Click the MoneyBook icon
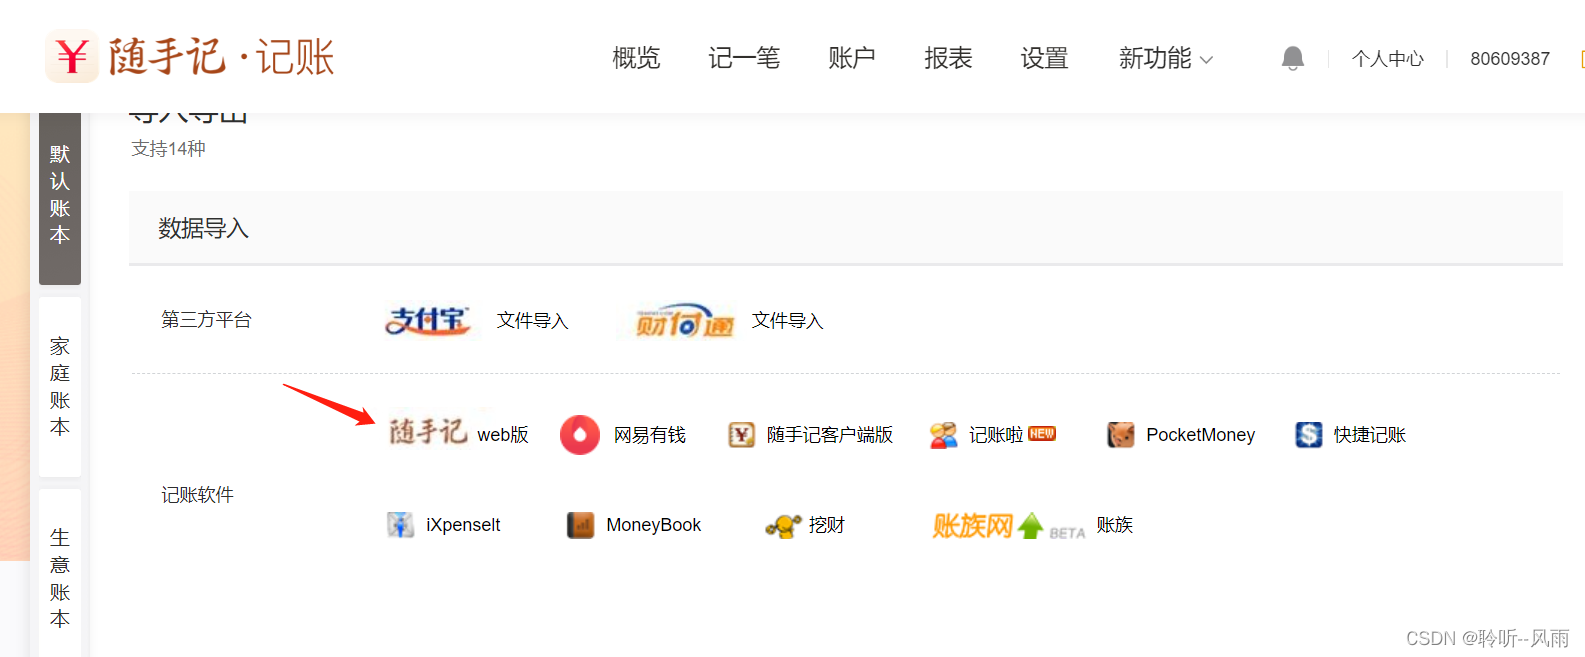Image resolution: width=1585 pixels, height=657 pixels. click(x=581, y=525)
